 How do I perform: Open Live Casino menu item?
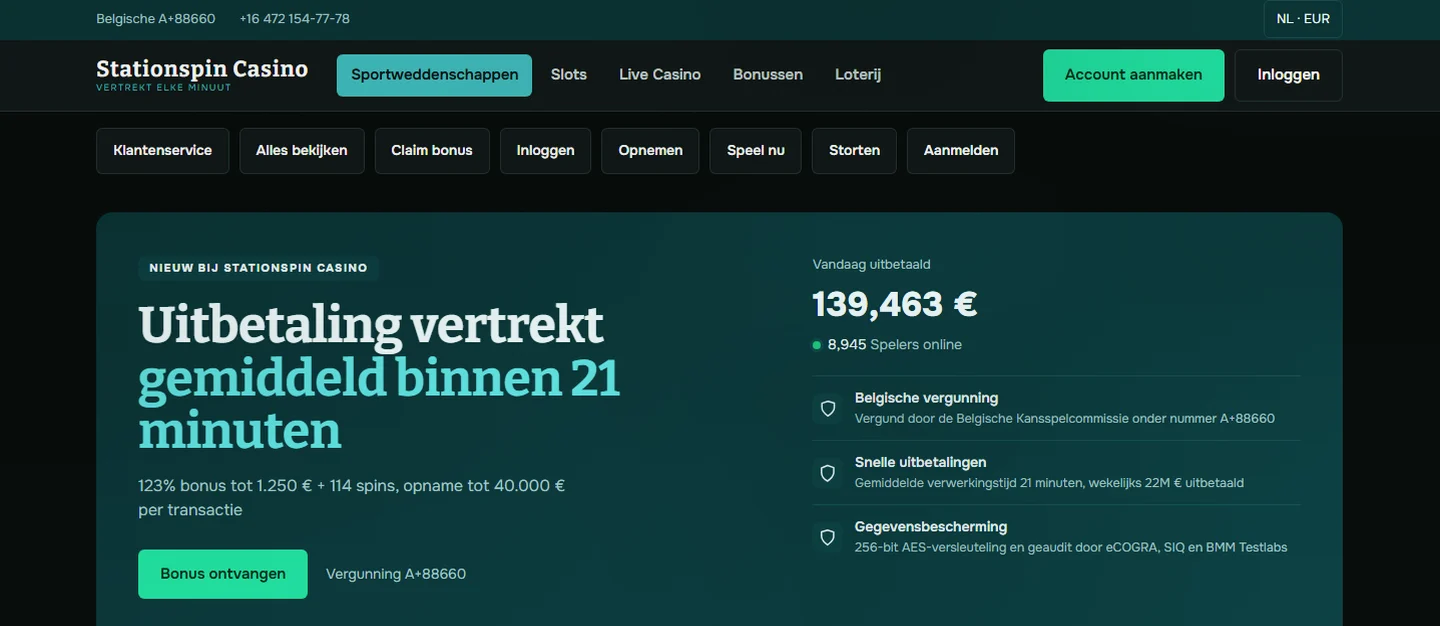tap(660, 75)
